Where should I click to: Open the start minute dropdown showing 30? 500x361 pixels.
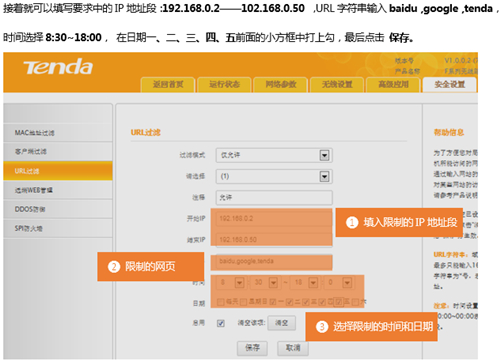tap(265, 283)
